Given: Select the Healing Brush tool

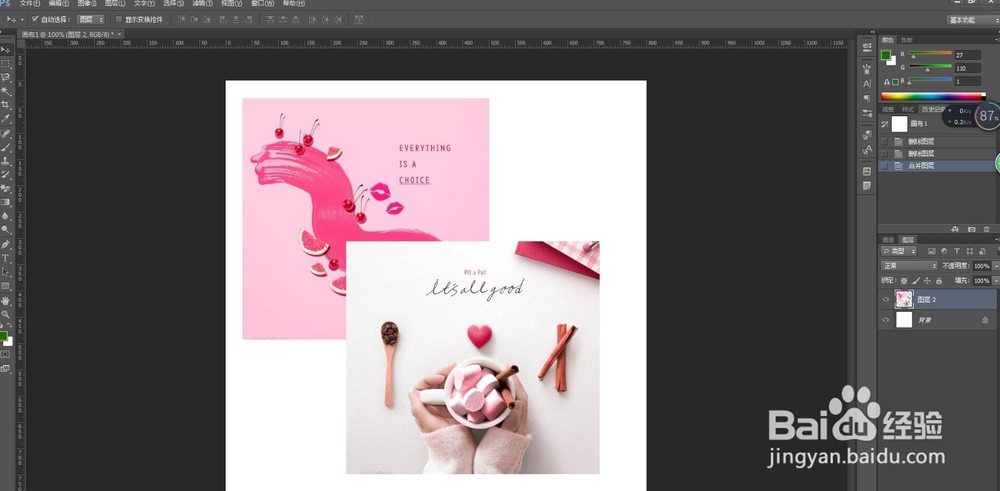Looking at the screenshot, I should 5,133.
